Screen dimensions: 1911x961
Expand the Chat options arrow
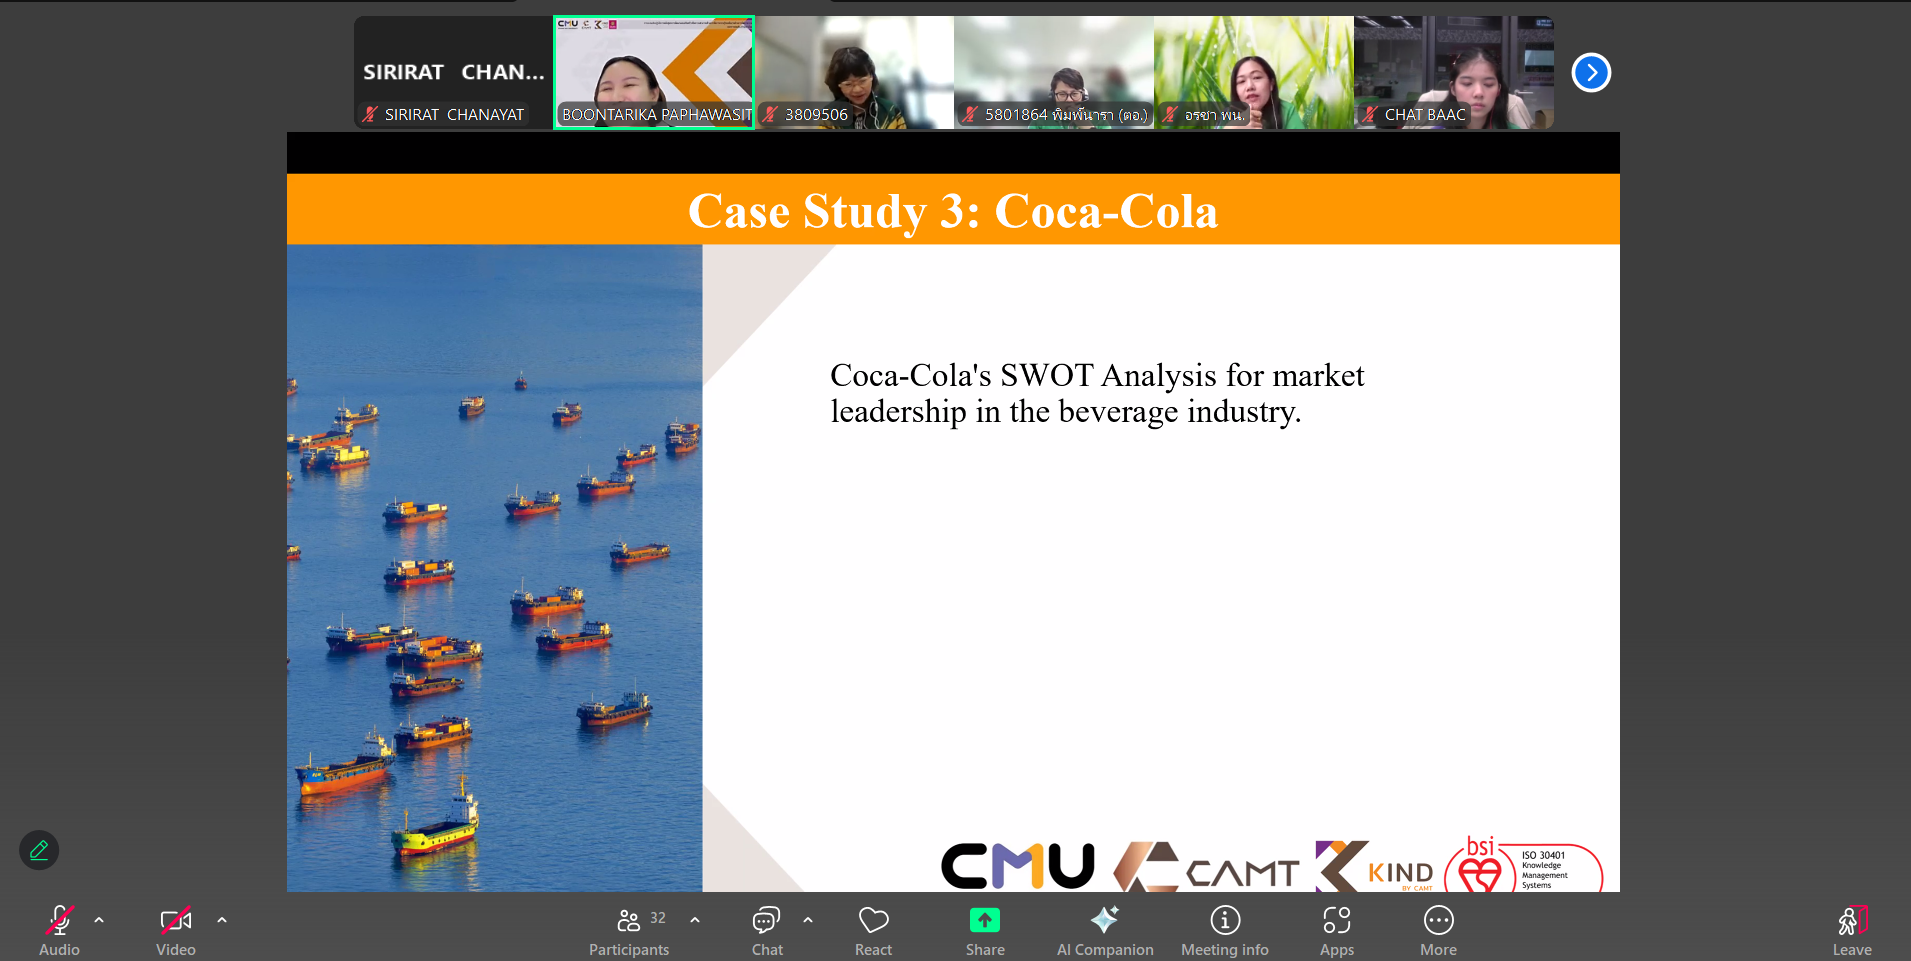point(808,920)
